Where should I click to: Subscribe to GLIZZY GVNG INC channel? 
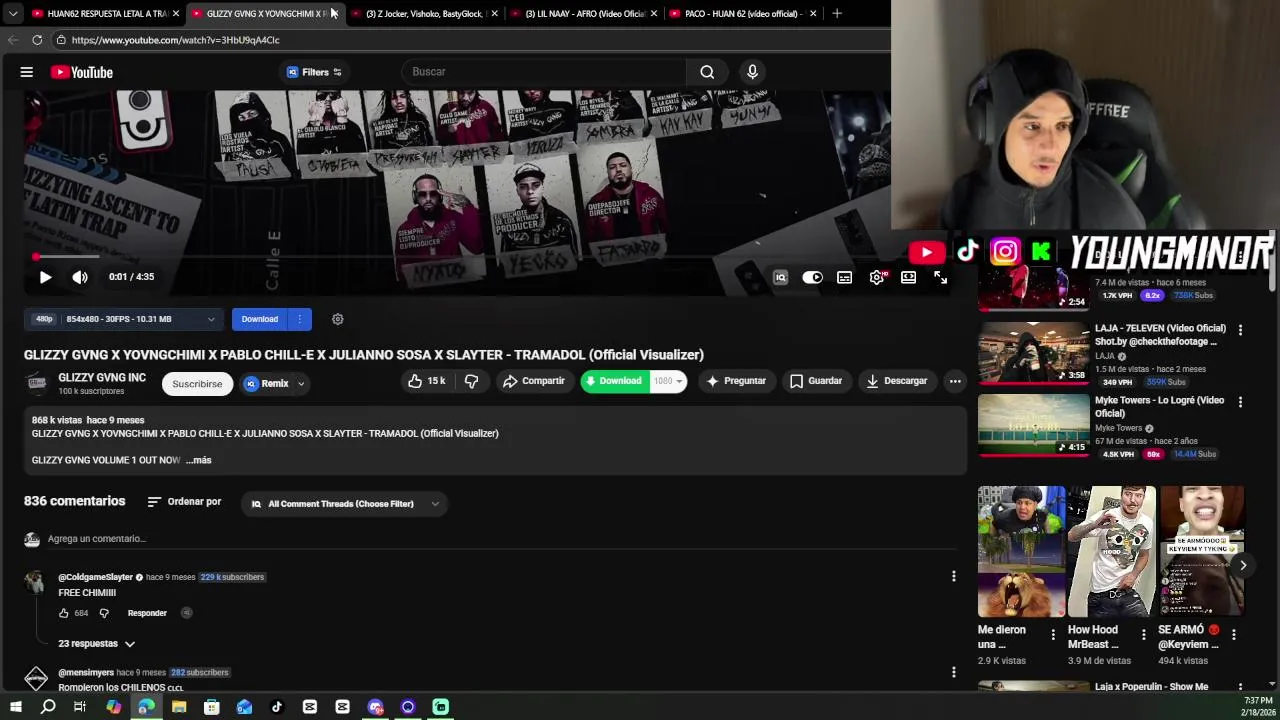pos(197,384)
